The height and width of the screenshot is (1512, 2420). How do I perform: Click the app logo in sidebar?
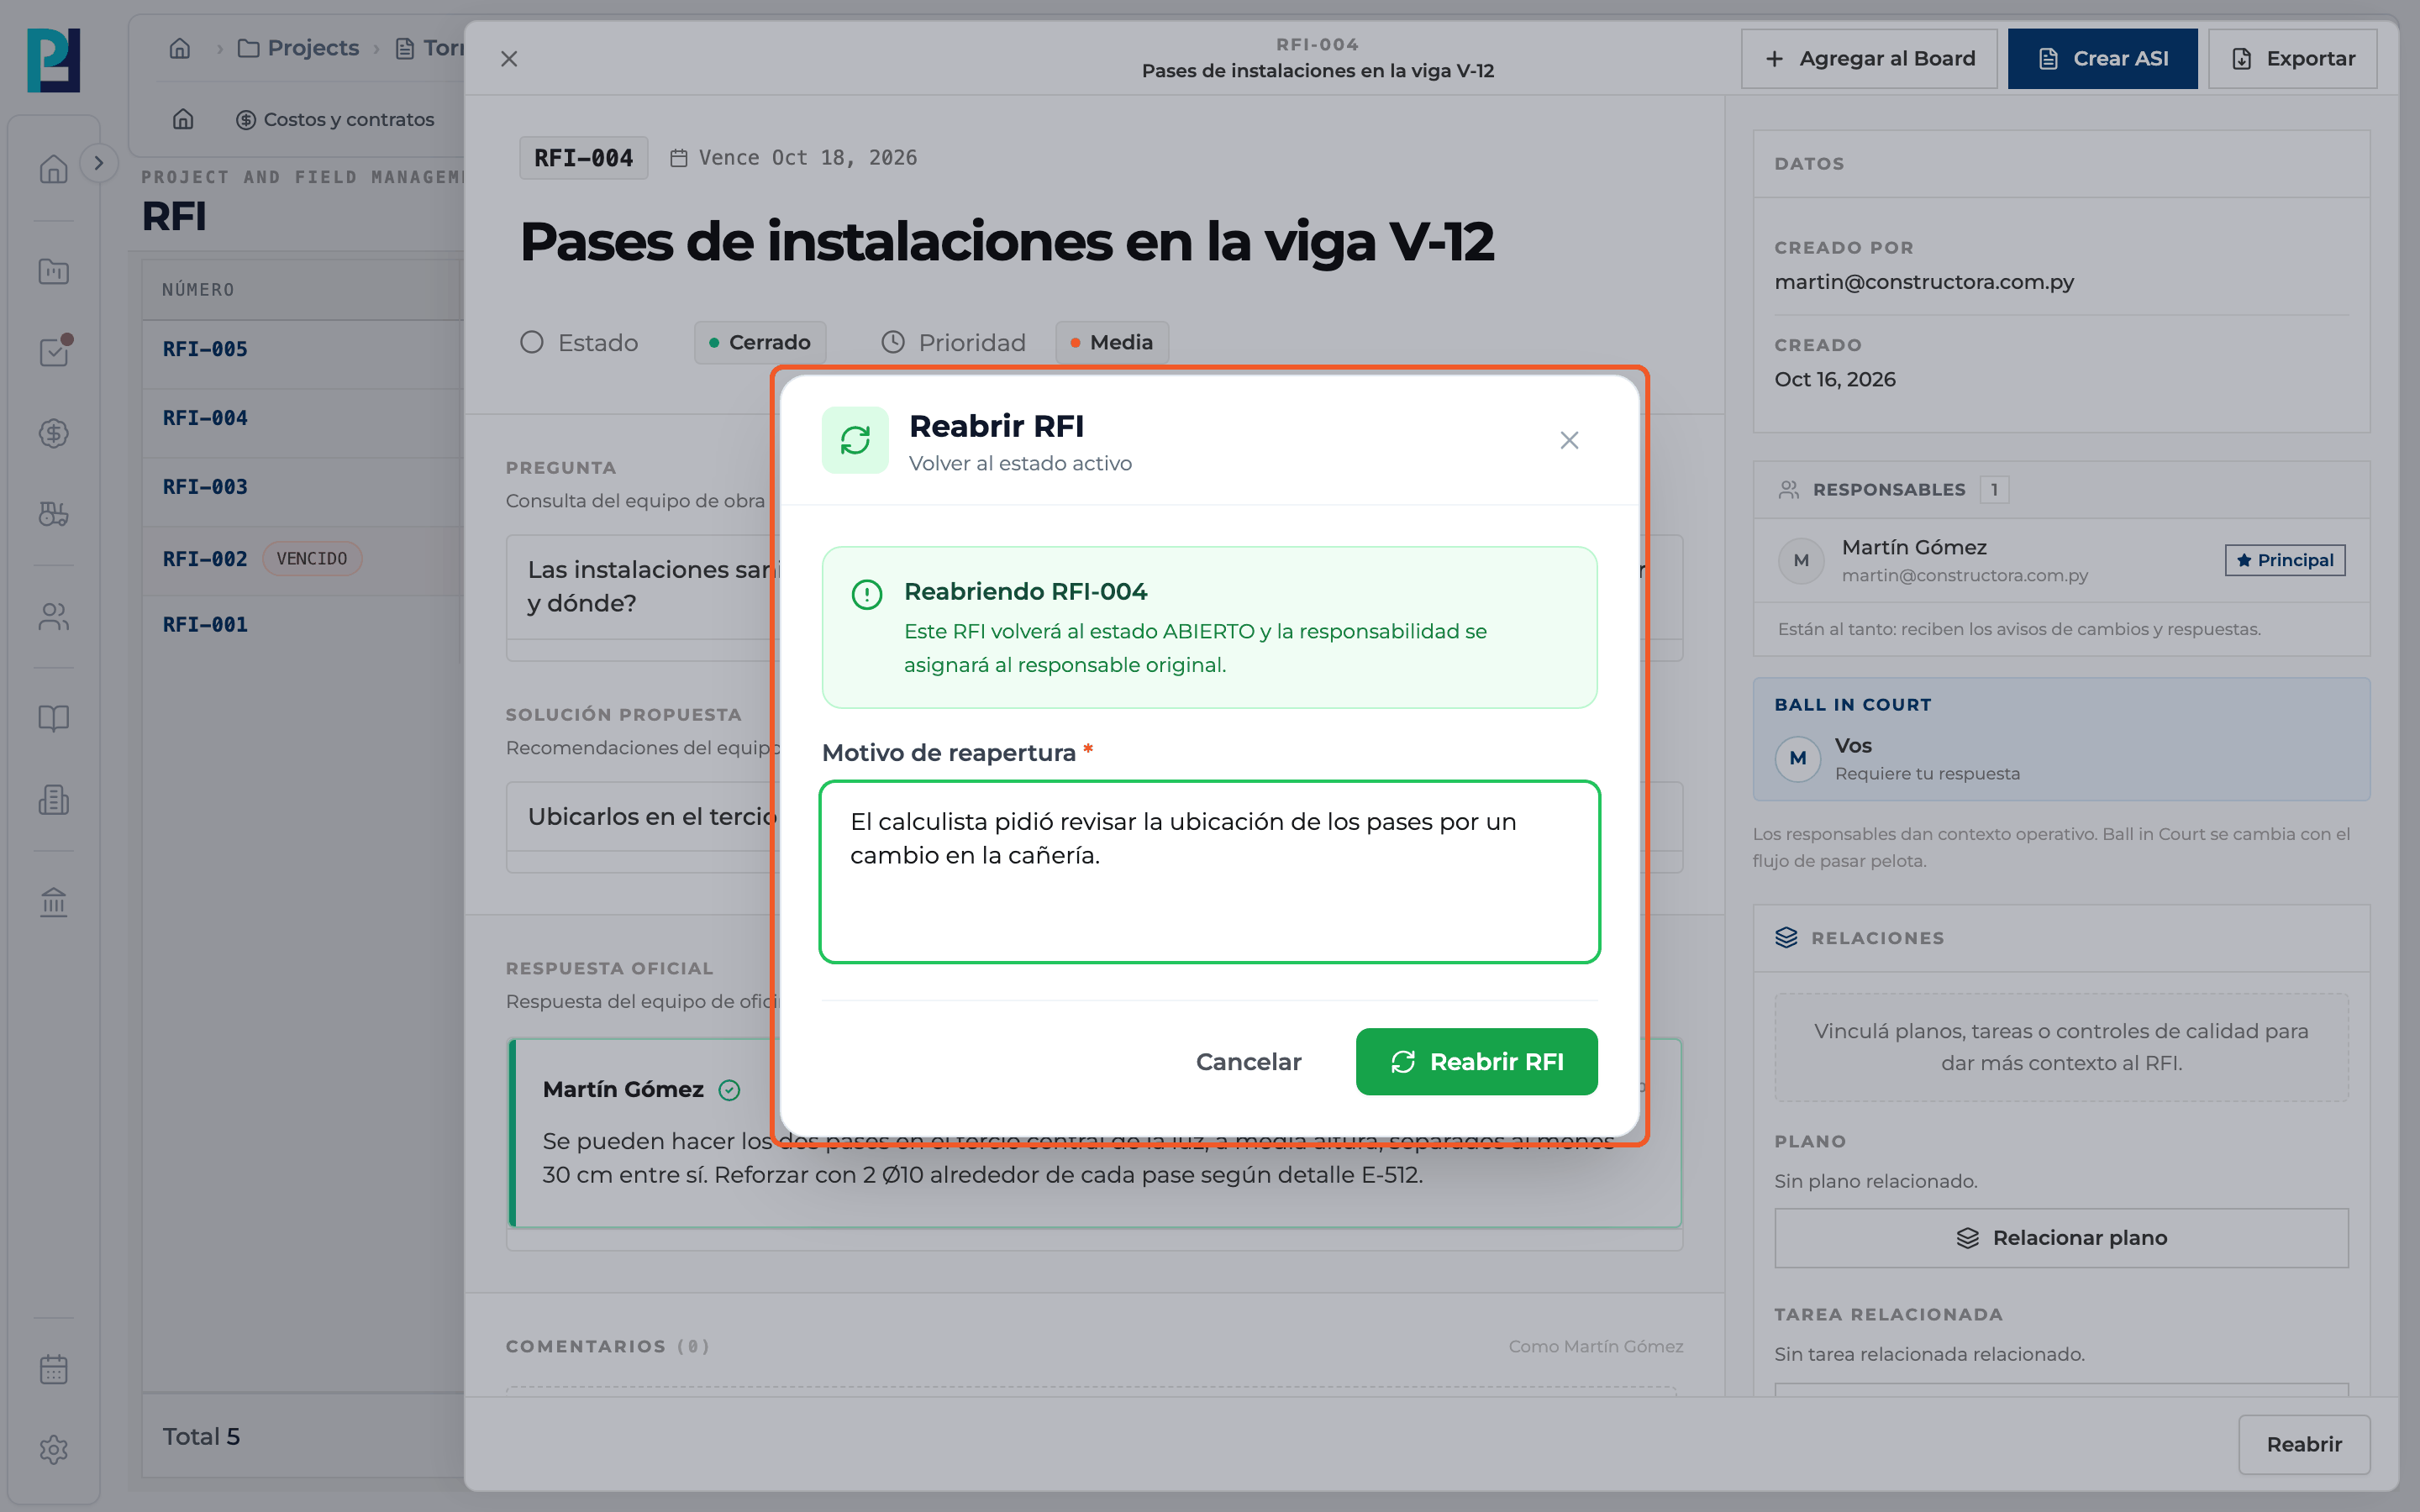[53, 60]
